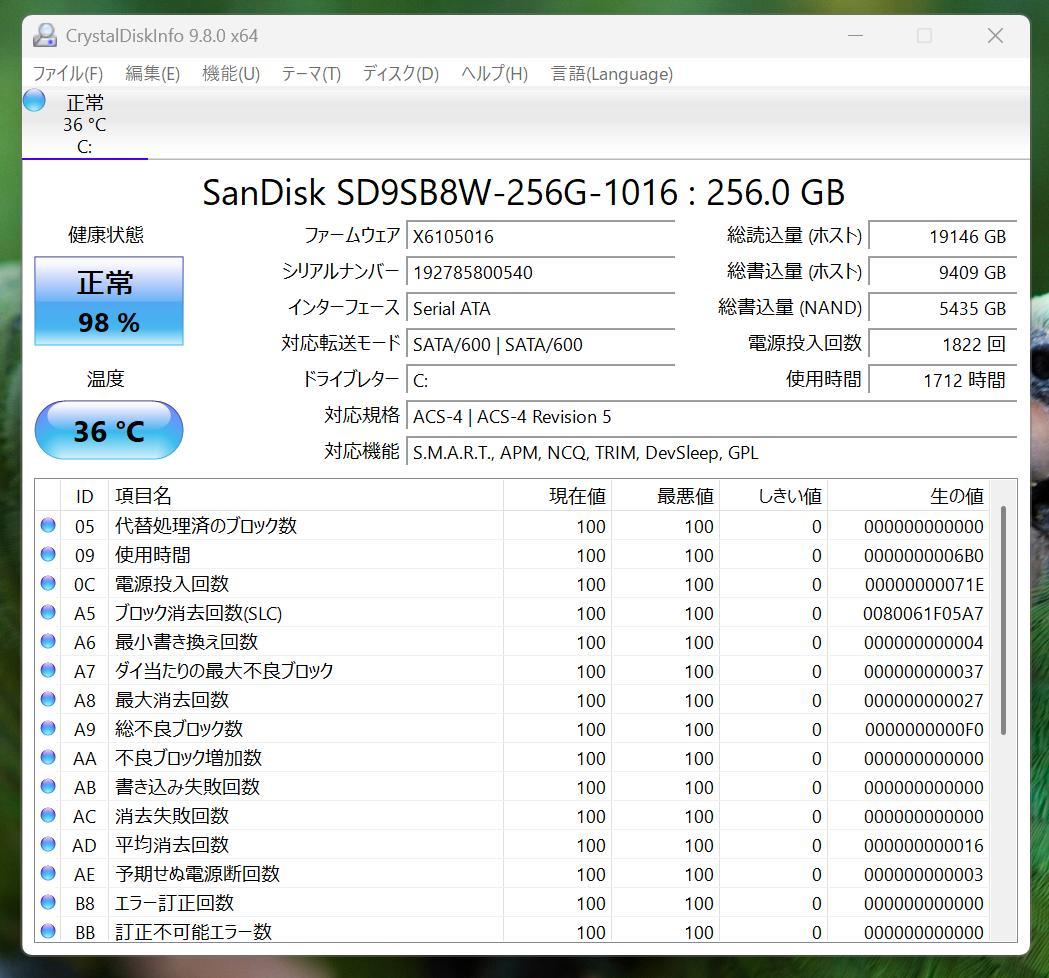Click total host reads value 19146 GB
1049x978 pixels.
click(943, 236)
